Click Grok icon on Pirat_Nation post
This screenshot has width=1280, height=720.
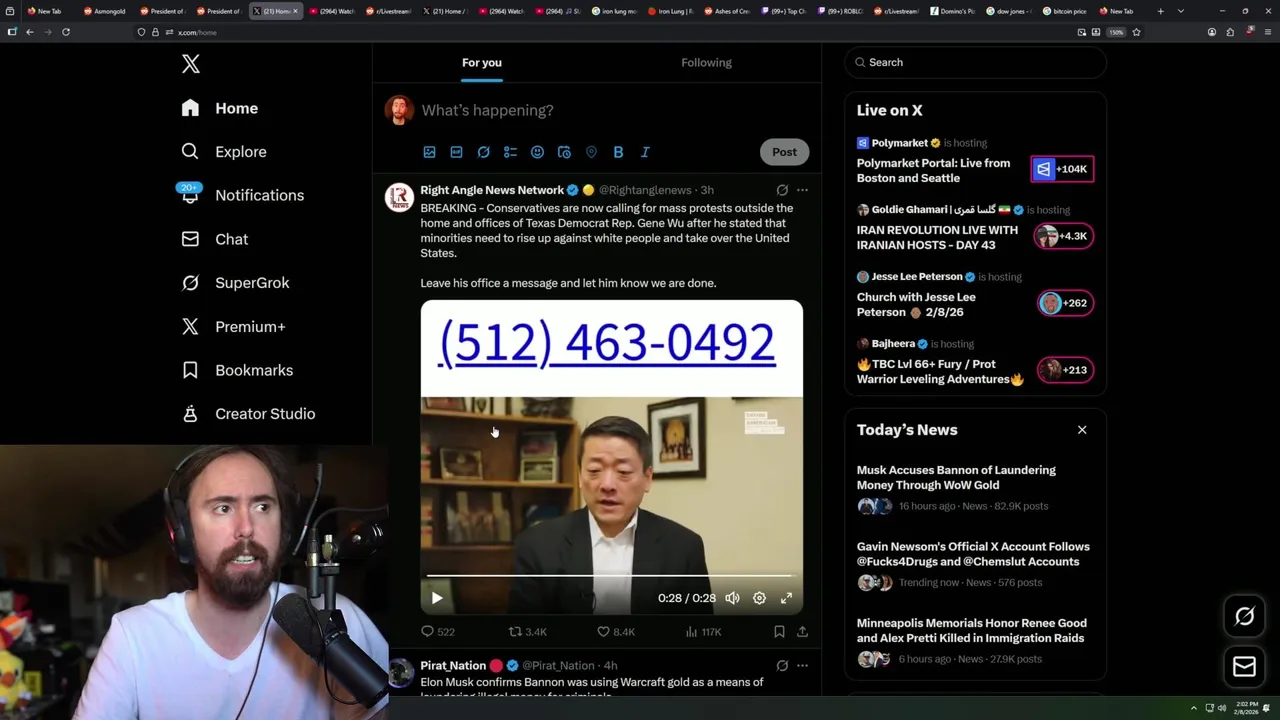[x=782, y=665]
